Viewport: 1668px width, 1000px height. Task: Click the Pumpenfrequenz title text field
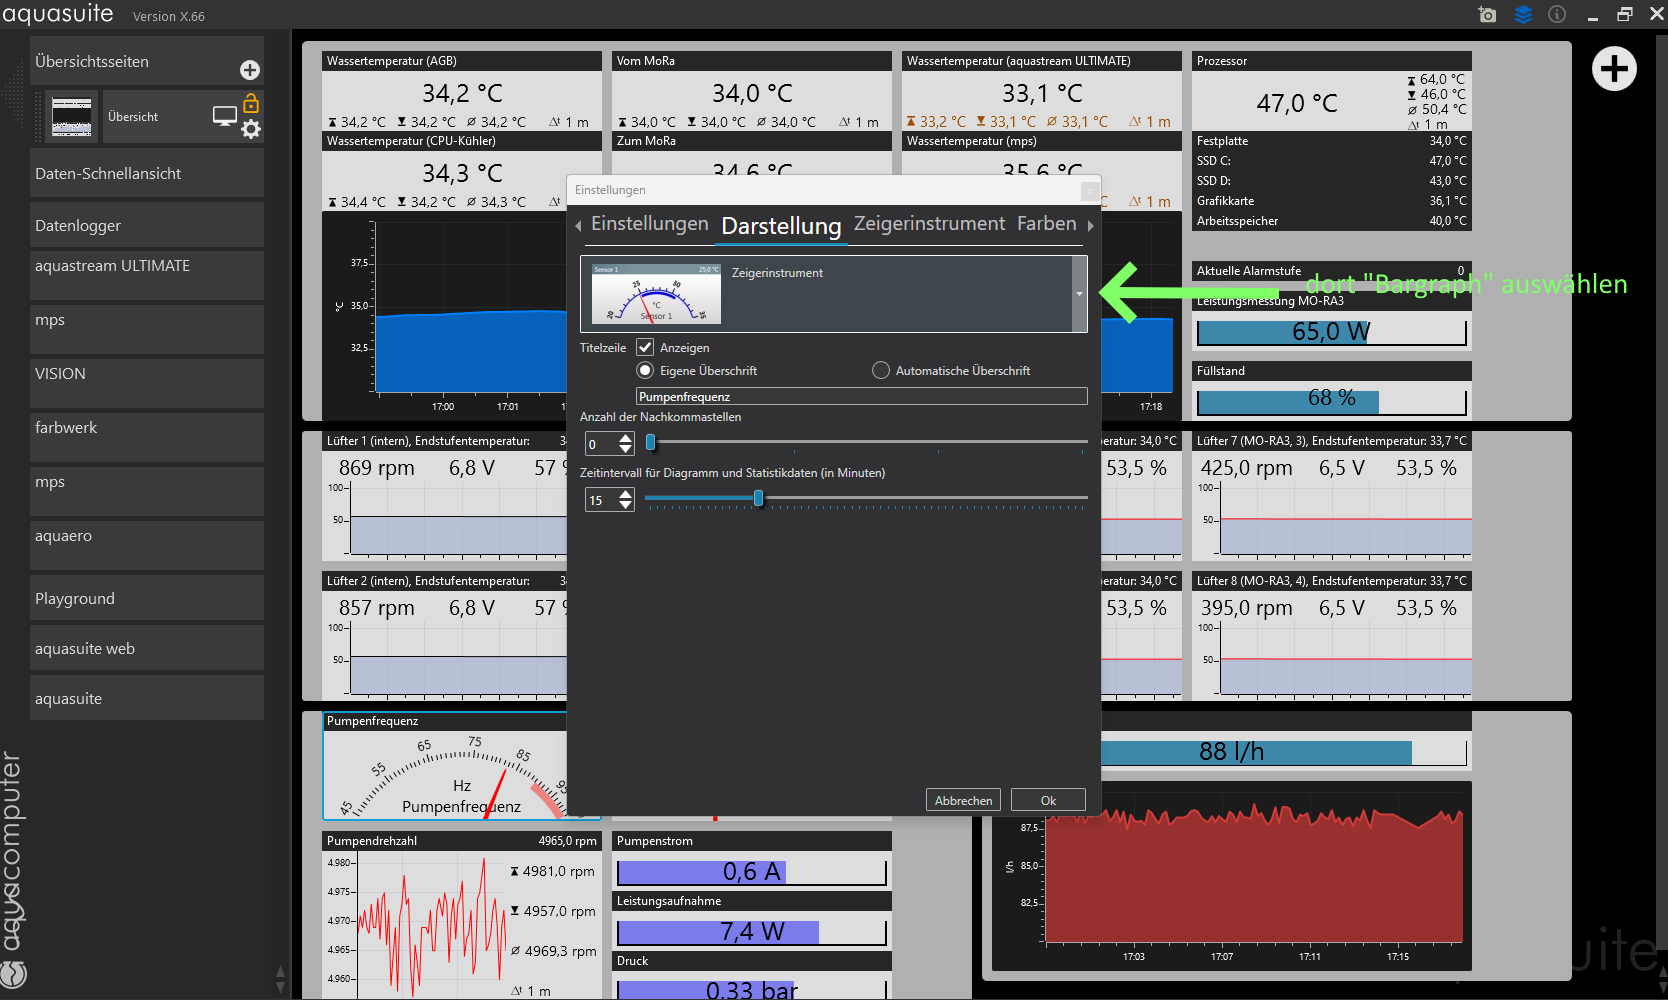pos(861,397)
